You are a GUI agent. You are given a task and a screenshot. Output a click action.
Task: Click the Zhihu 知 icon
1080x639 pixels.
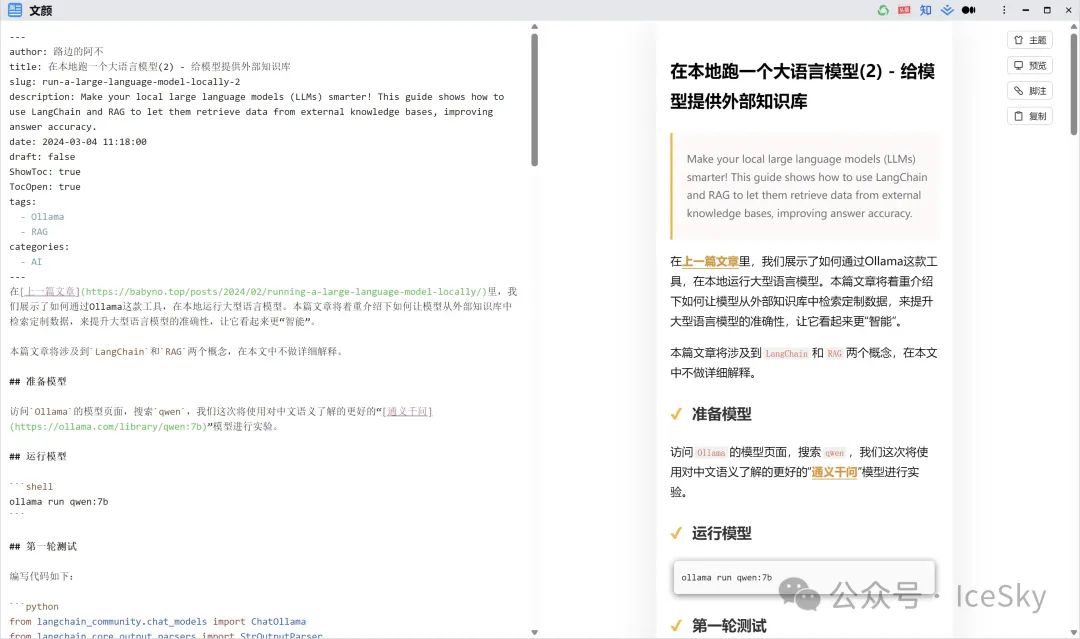pos(926,10)
